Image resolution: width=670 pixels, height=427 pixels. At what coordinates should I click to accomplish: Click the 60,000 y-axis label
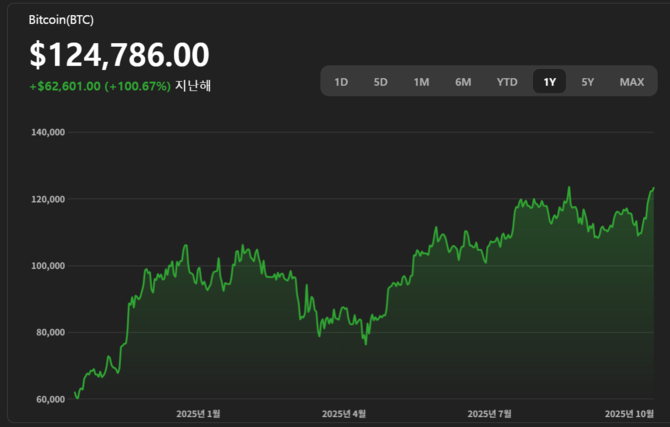[x=50, y=399]
